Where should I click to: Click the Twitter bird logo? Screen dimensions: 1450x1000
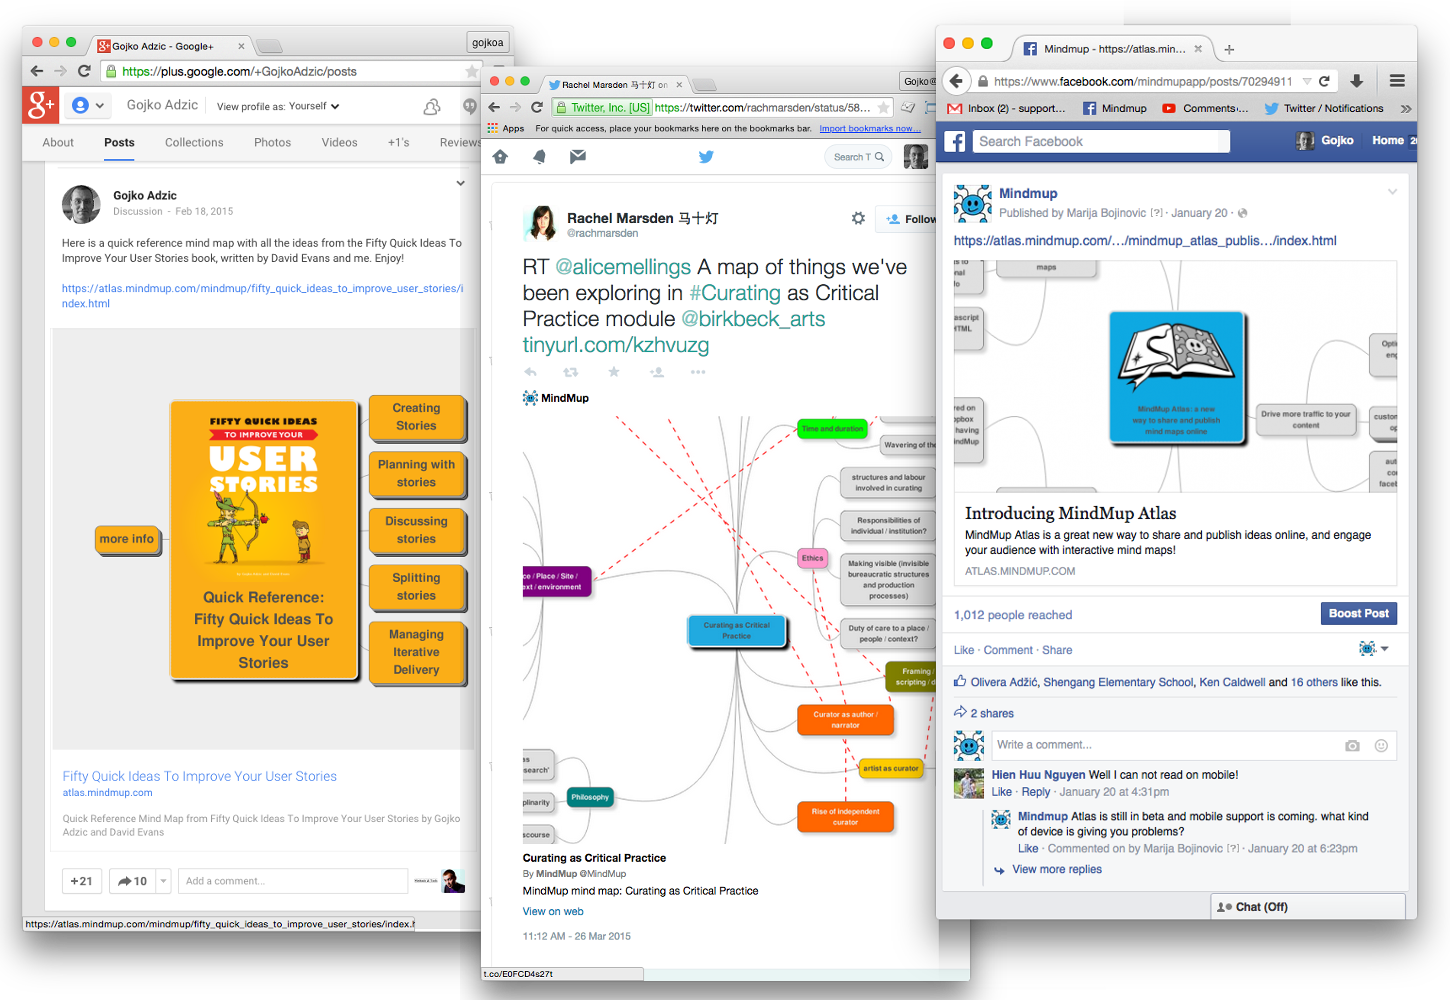706,156
